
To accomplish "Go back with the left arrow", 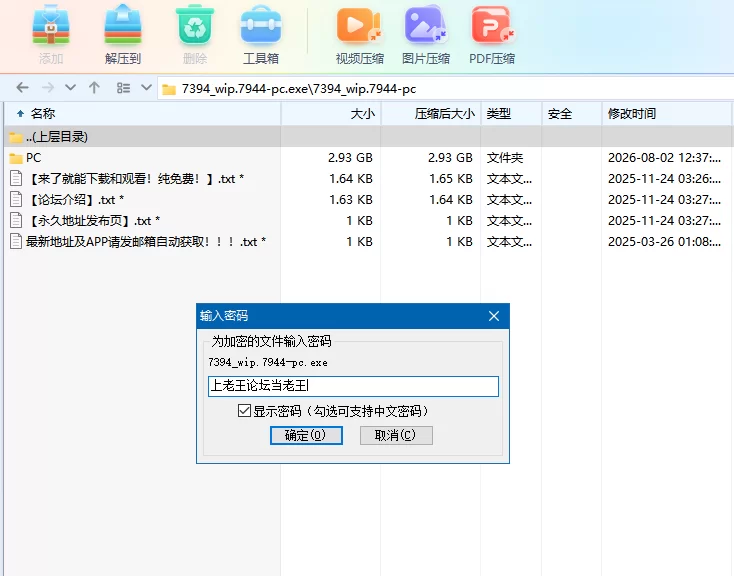I will 22,88.
